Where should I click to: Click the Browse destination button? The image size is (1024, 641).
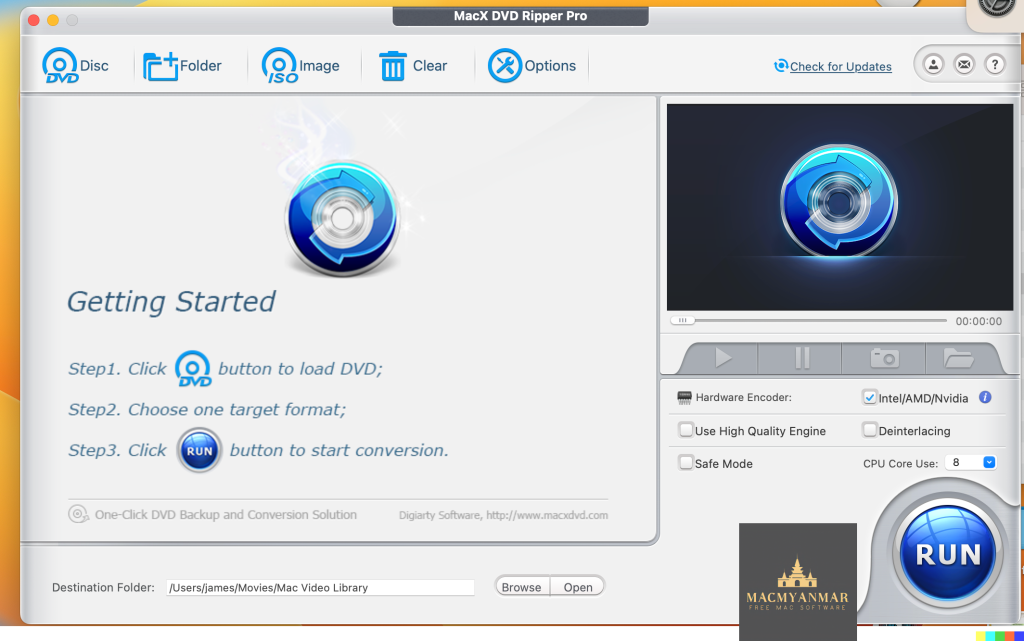tap(522, 587)
